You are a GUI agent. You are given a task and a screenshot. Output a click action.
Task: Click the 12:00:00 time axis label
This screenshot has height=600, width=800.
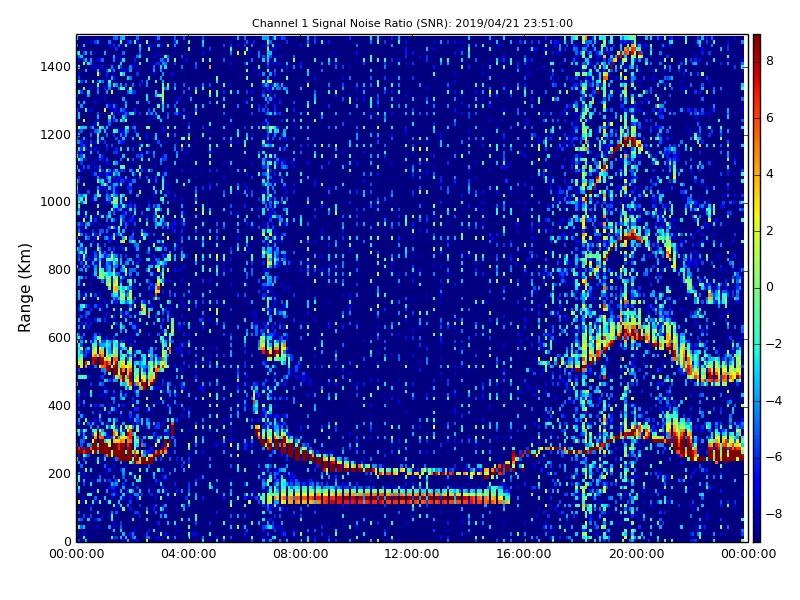tap(412, 554)
